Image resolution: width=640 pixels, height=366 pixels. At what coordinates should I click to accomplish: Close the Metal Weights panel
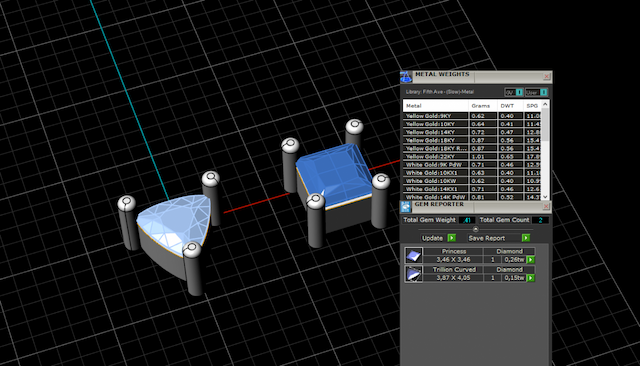[x=547, y=77]
